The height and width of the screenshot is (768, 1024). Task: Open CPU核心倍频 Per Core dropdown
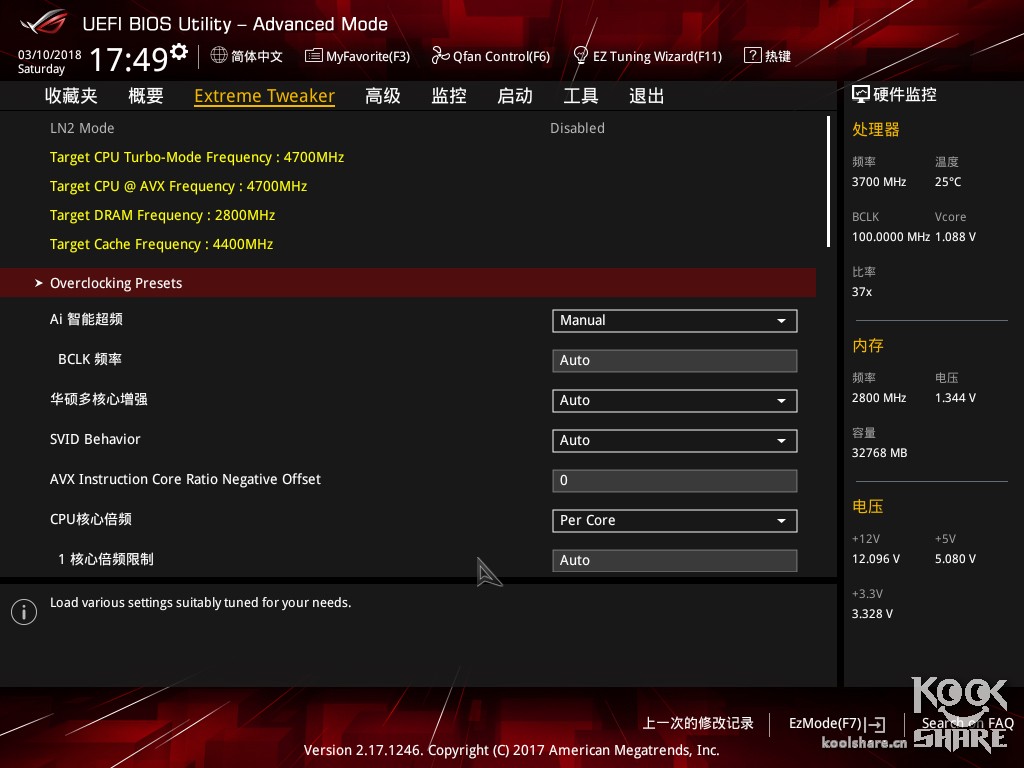tap(675, 520)
